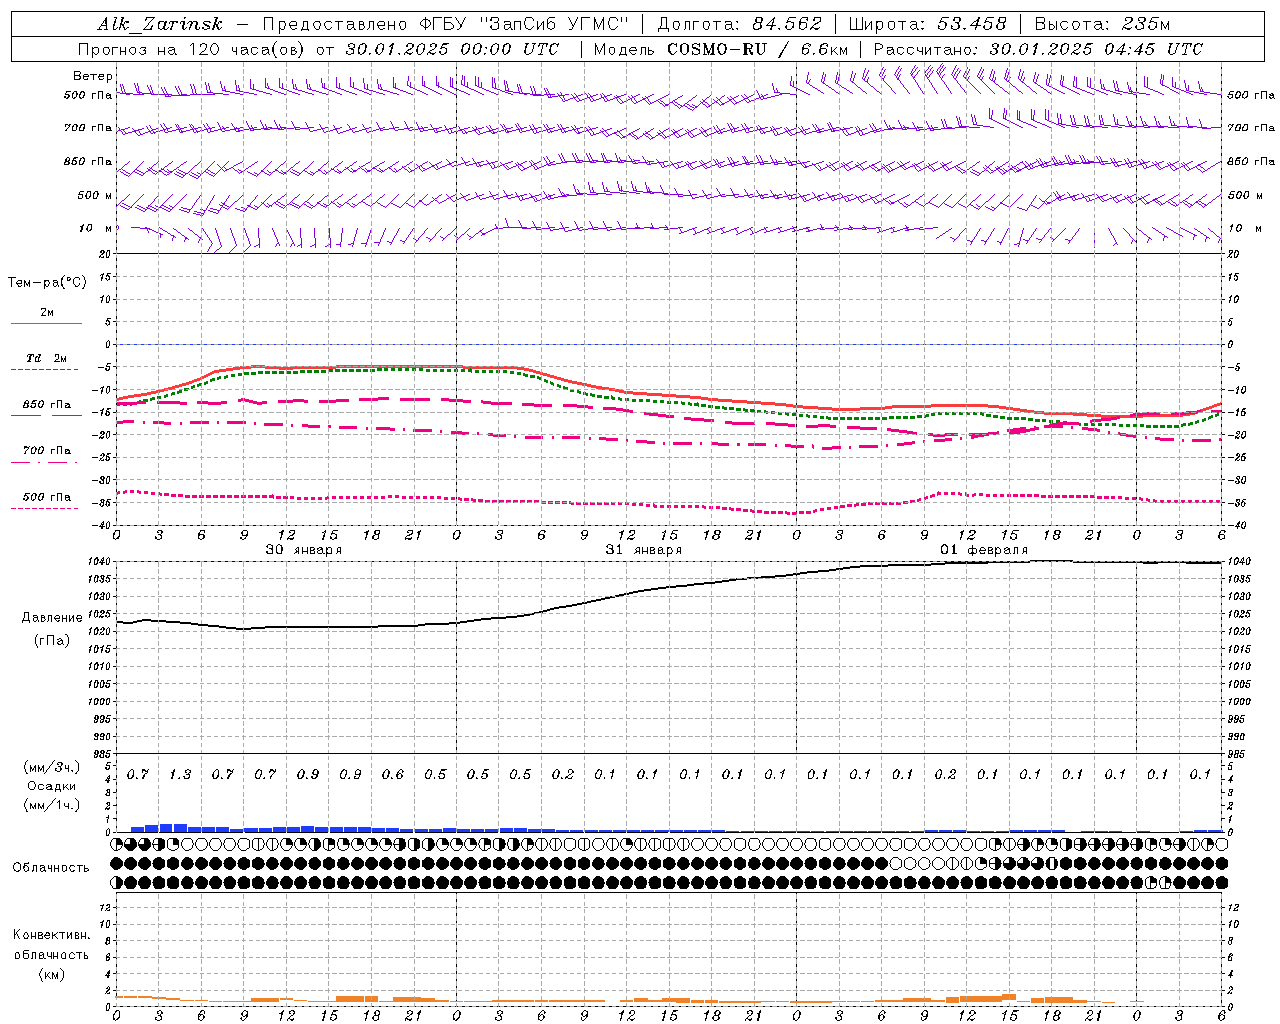Click the longitude value 'Долгота: 84.562'
This screenshot has width=1280, height=1024.
point(739,24)
